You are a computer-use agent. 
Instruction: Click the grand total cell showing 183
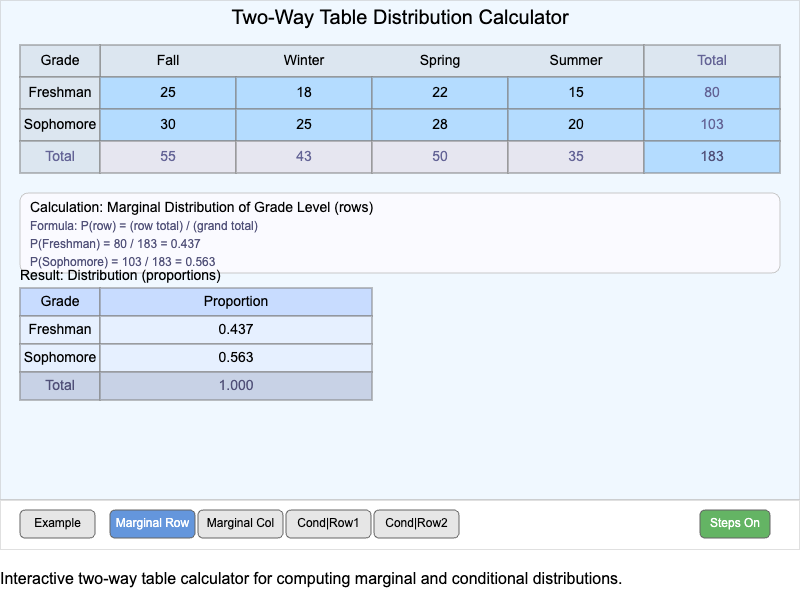click(x=711, y=156)
